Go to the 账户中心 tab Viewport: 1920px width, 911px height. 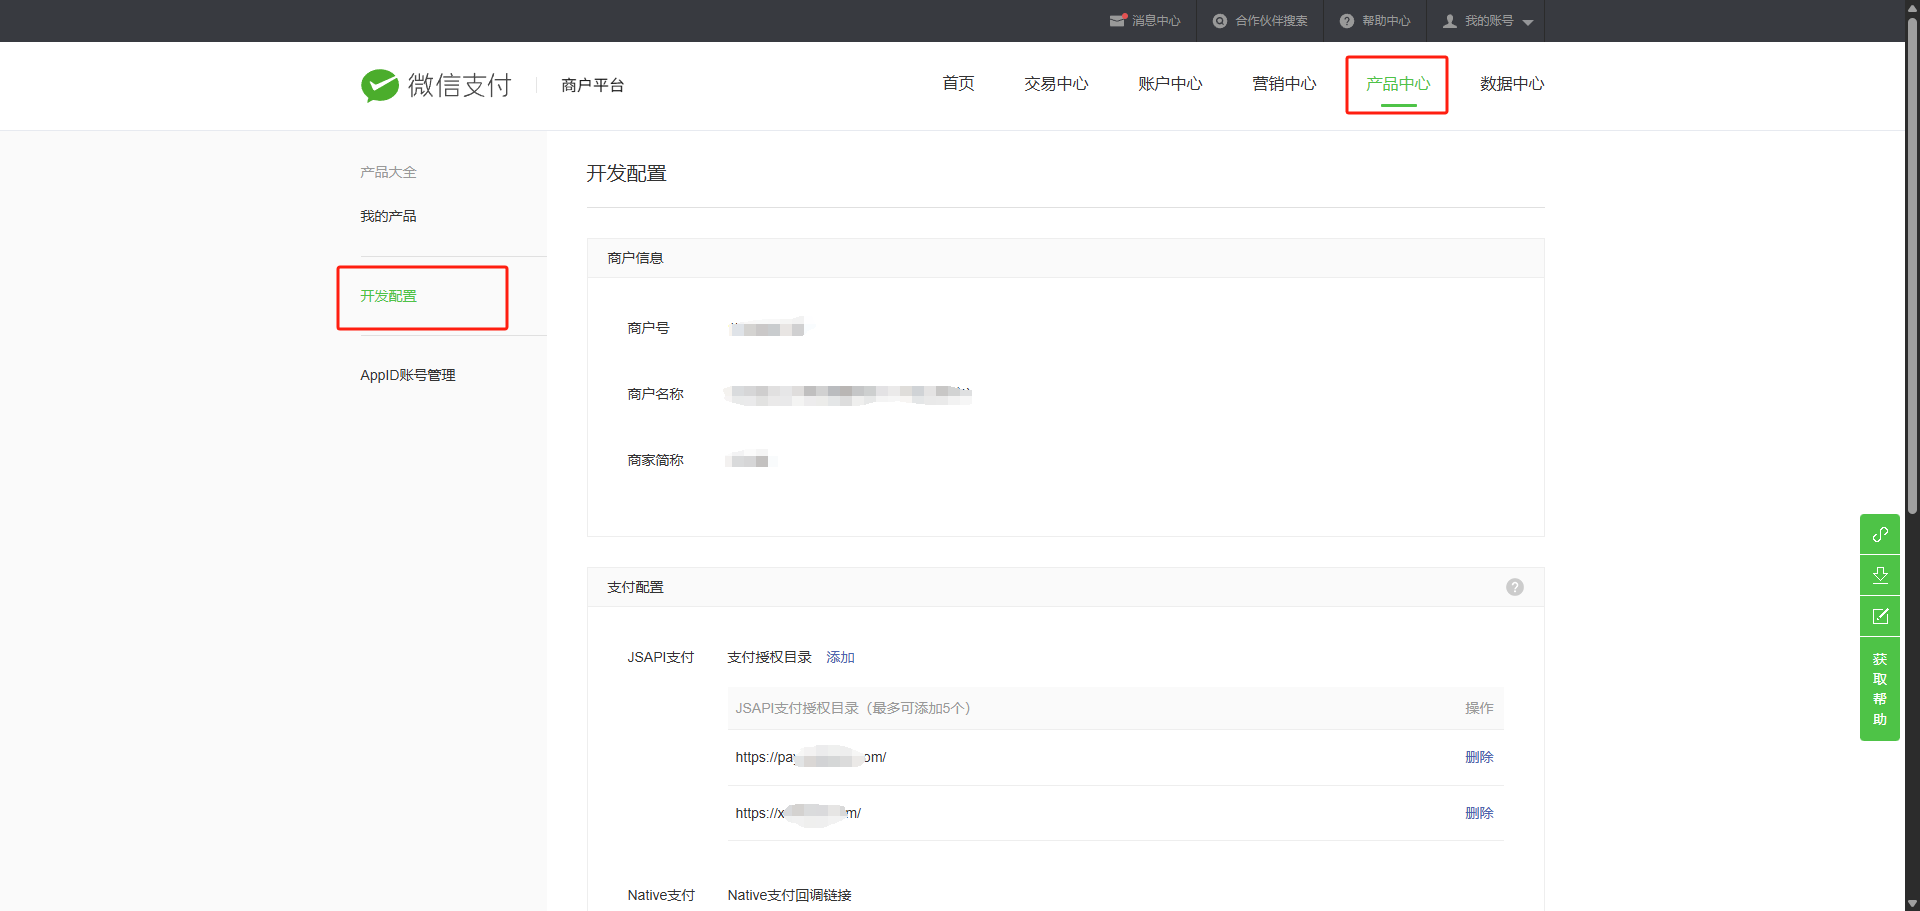[x=1169, y=84]
